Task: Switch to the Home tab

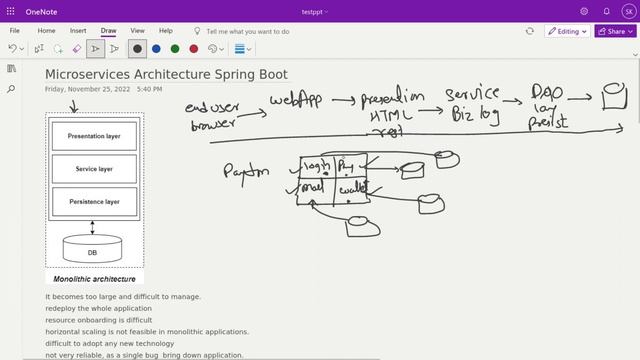Action: tap(47, 31)
